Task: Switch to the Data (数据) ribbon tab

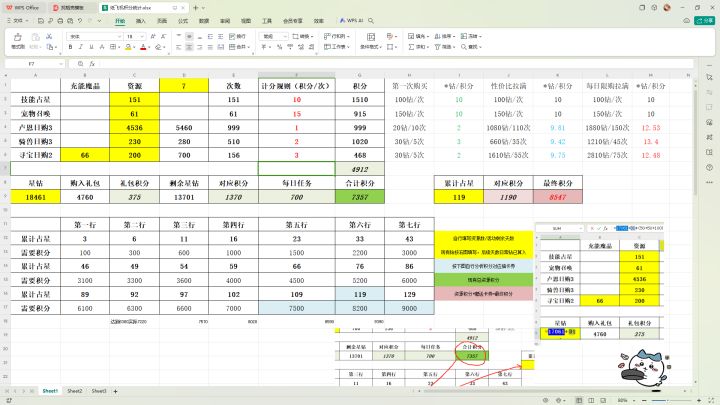Action: [x=204, y=21]
